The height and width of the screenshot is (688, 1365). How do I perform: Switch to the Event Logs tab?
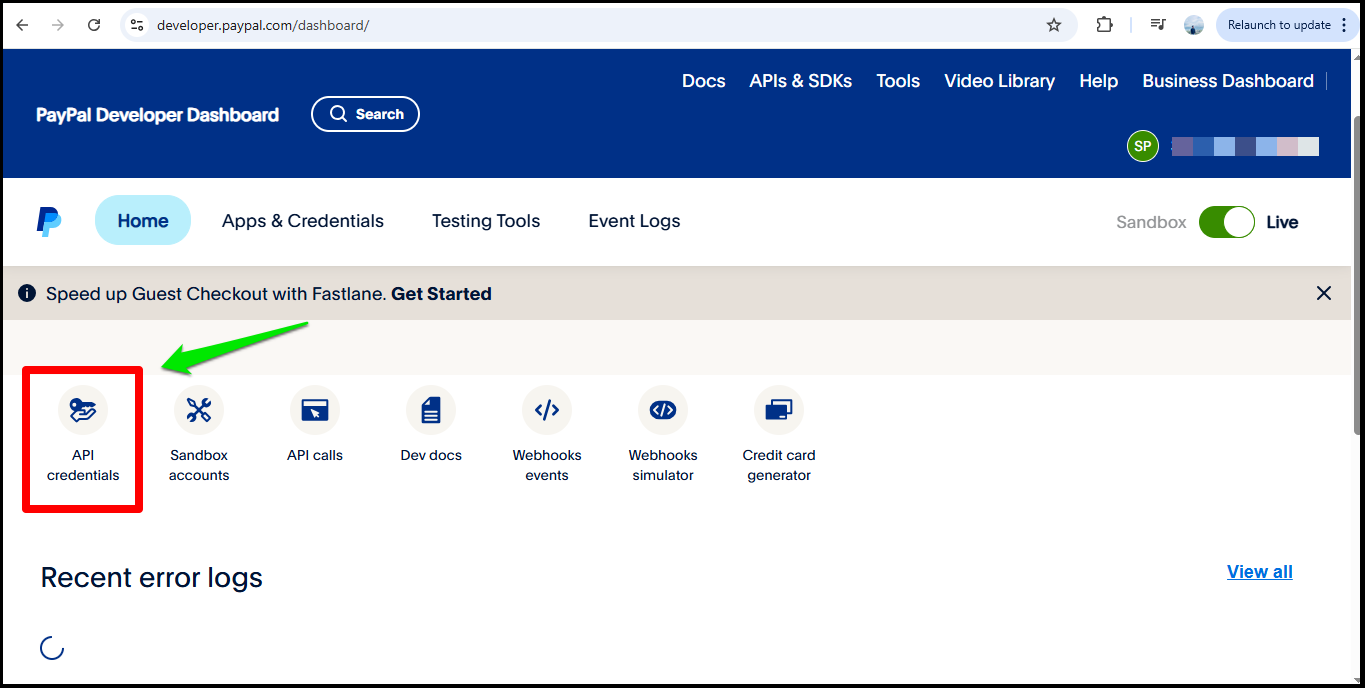point(634,221)
